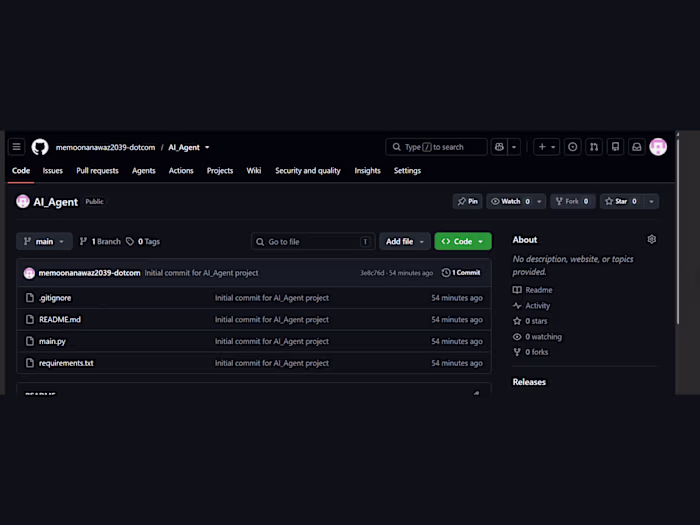Screen dimensions: 700x525
Task: Expand the Watch options caret
Action: 539,201
